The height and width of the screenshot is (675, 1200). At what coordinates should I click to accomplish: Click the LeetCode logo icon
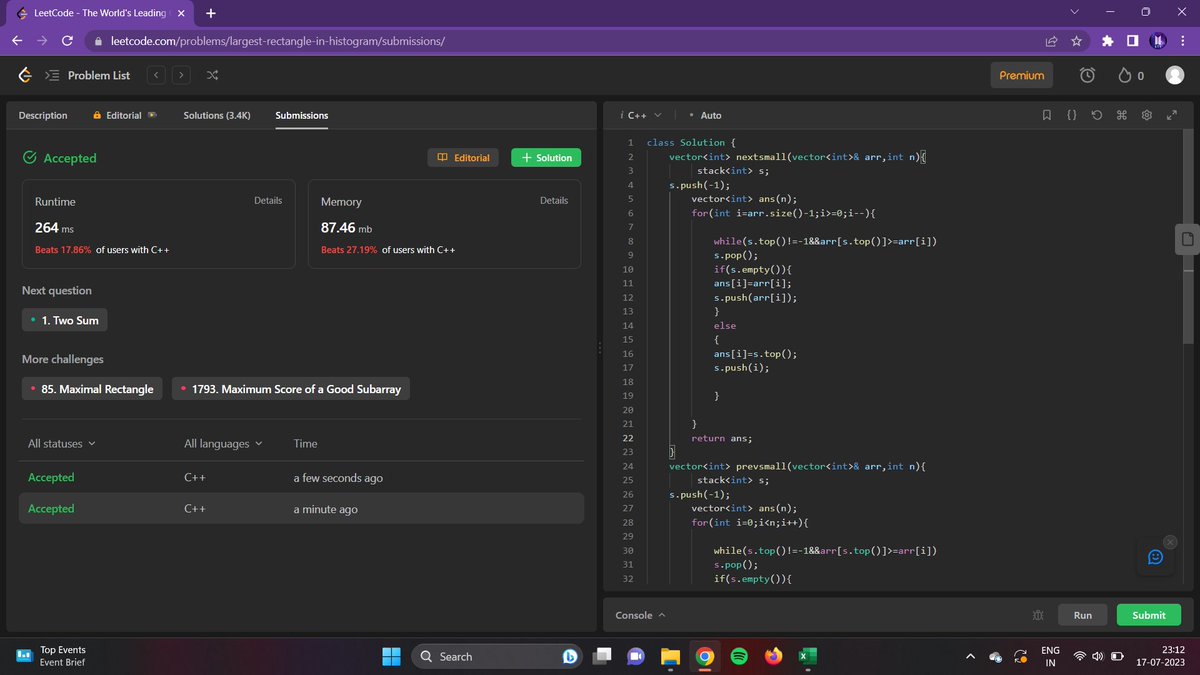pos(24,75)
